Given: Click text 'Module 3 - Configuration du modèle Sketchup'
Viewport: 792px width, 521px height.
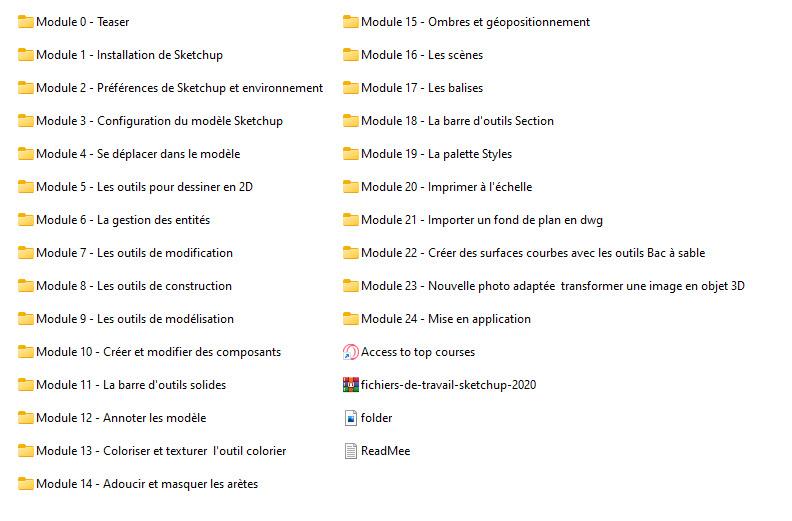Looking at the screenshot, I should pos(159,121).
